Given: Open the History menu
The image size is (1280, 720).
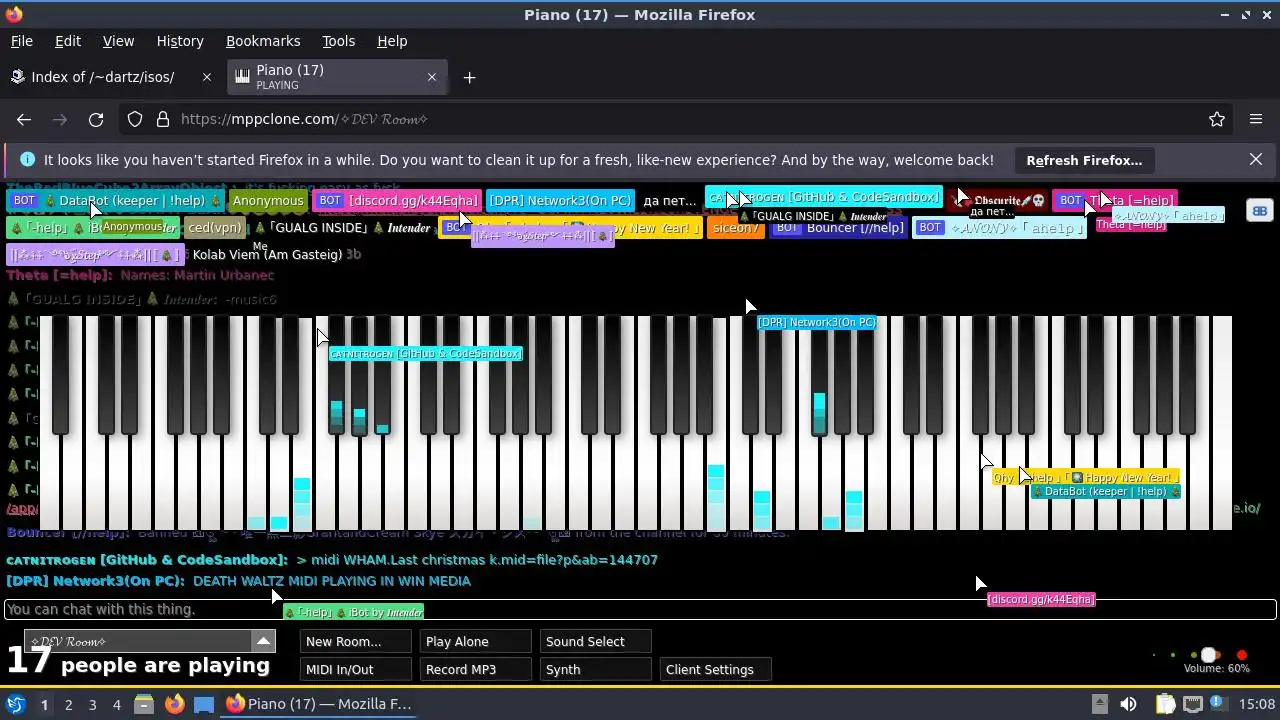Looking at the screenshot, I should [x=180, y=41].
